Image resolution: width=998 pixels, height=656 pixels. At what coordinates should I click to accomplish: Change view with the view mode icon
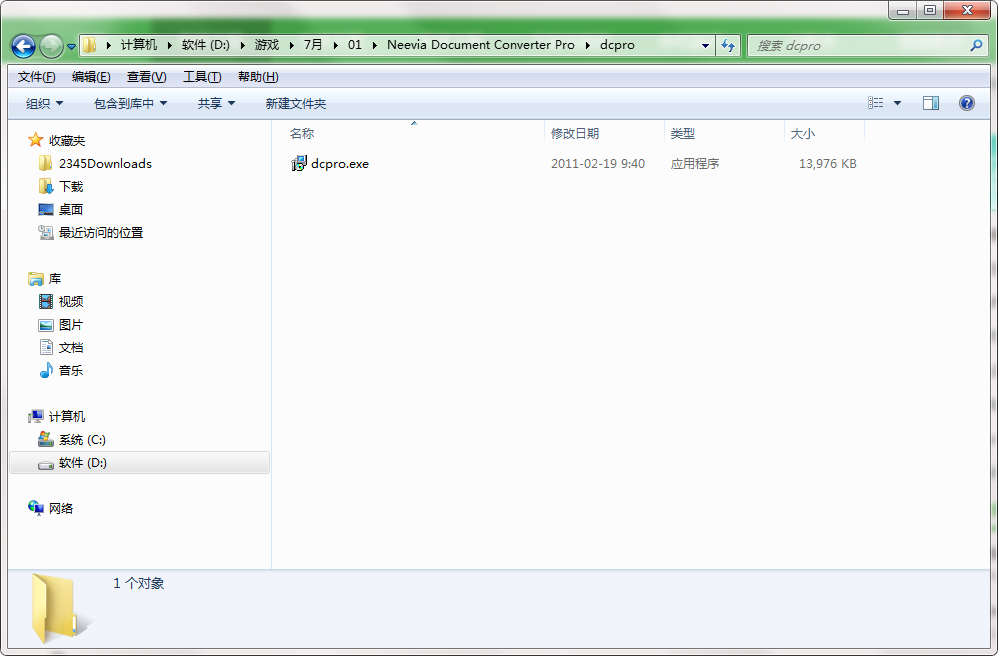[875, 102]
